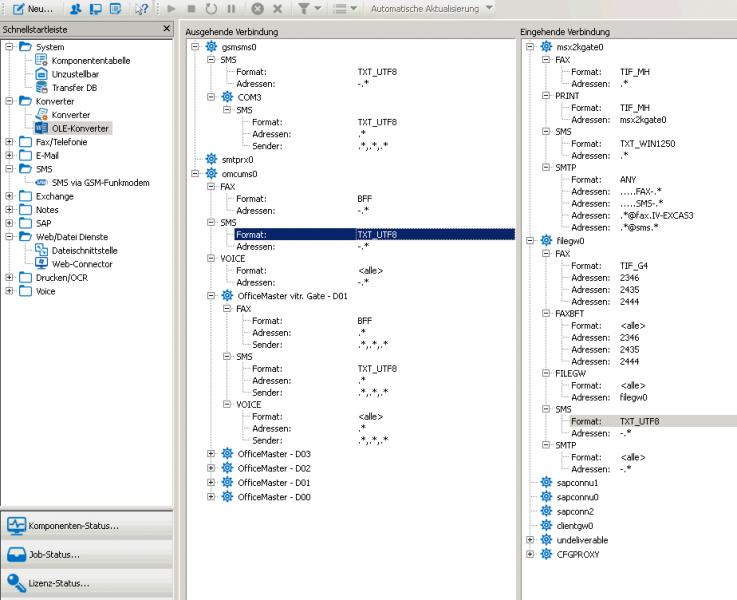
Task: Click the gear icon beside sapconnu1
Action: click(x=546, y=483)
